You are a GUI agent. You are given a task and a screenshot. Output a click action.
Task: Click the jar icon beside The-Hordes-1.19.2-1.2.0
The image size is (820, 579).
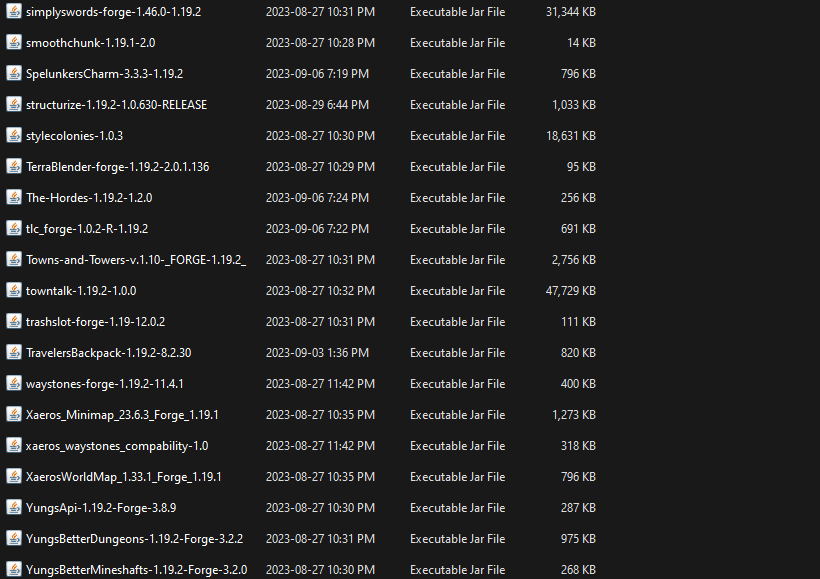click(x=13, y=197)
